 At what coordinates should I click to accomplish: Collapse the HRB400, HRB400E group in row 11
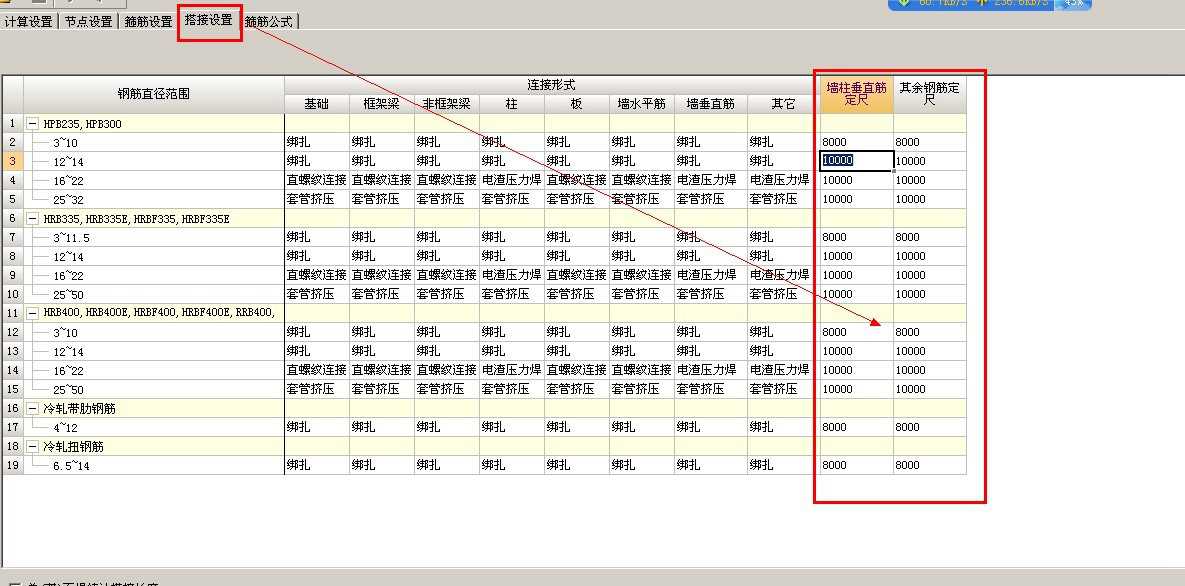coord(33,313)
